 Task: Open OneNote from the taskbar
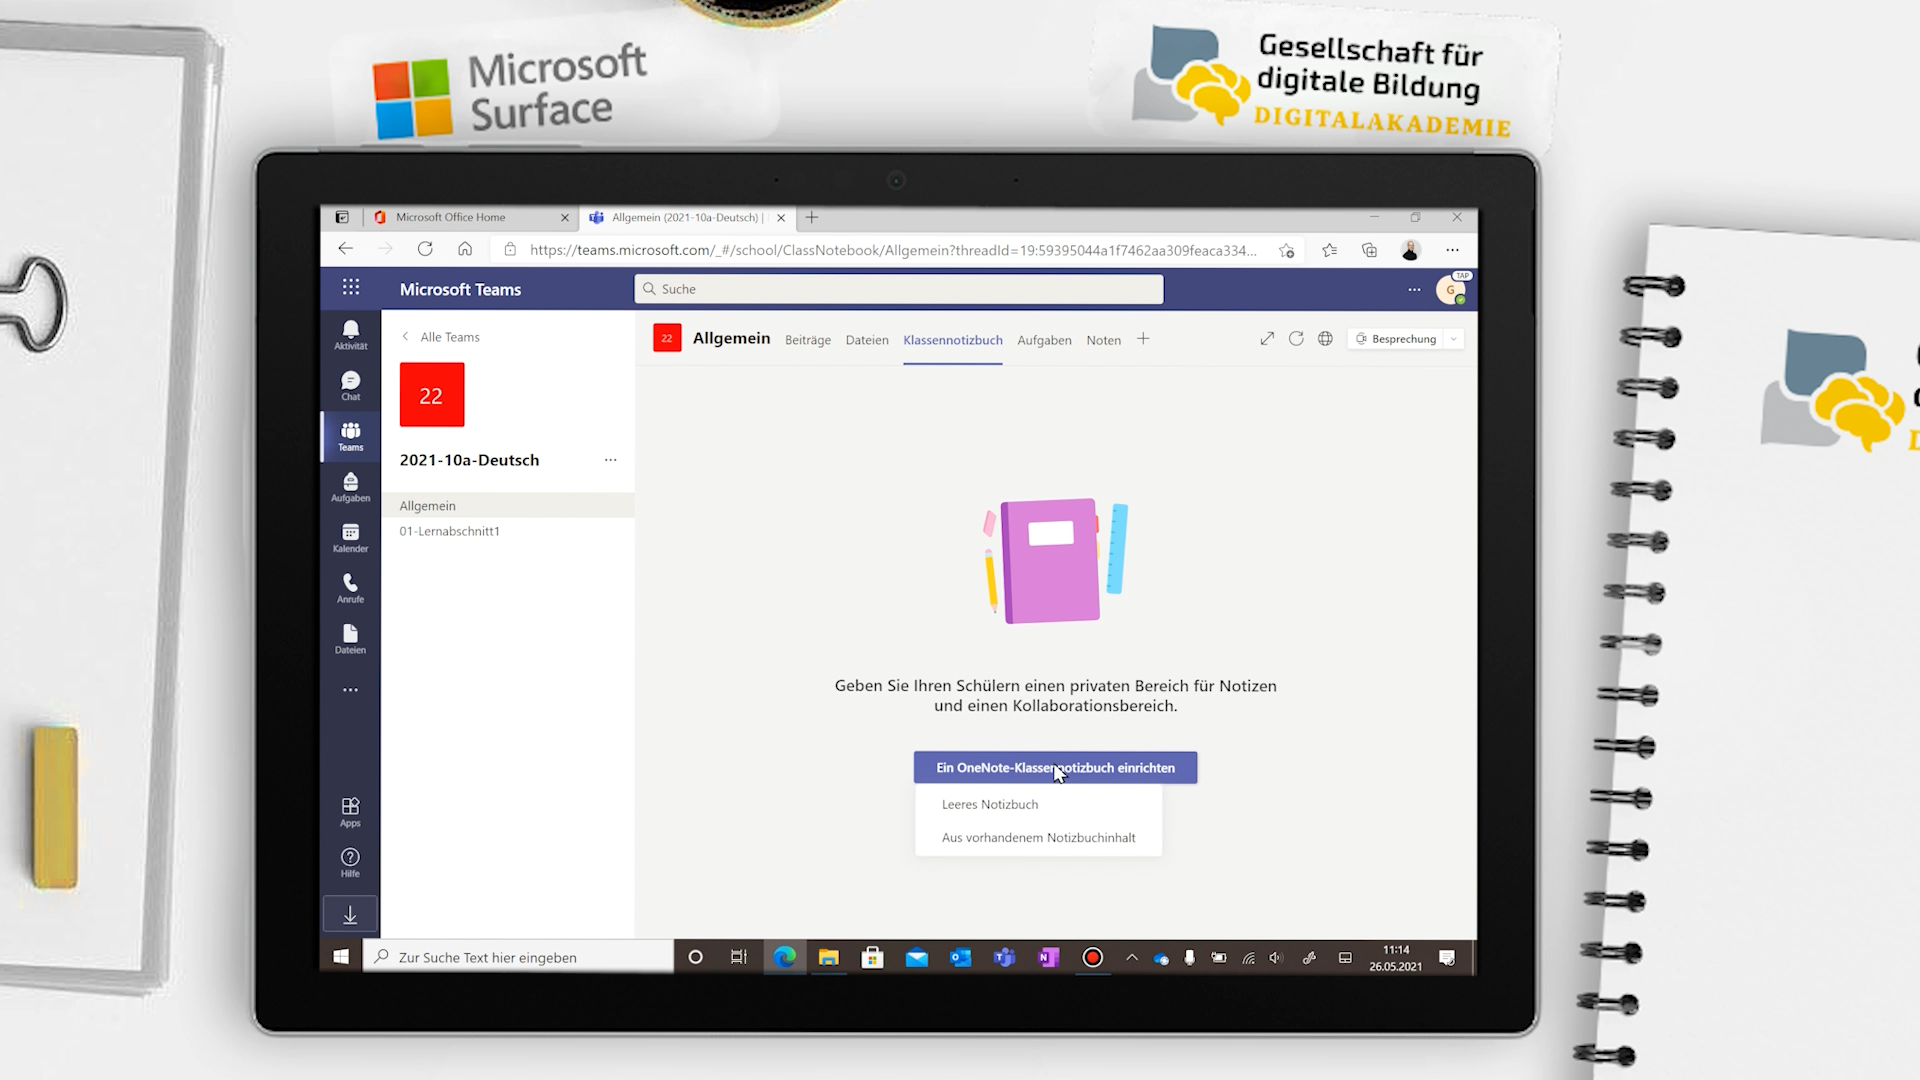1048,958
